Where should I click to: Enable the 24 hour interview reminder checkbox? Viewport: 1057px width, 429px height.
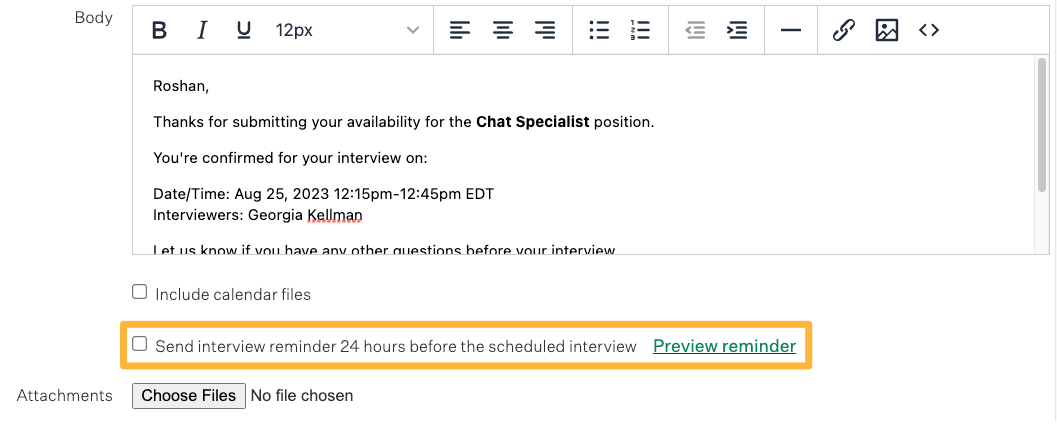tap(140, 344)
